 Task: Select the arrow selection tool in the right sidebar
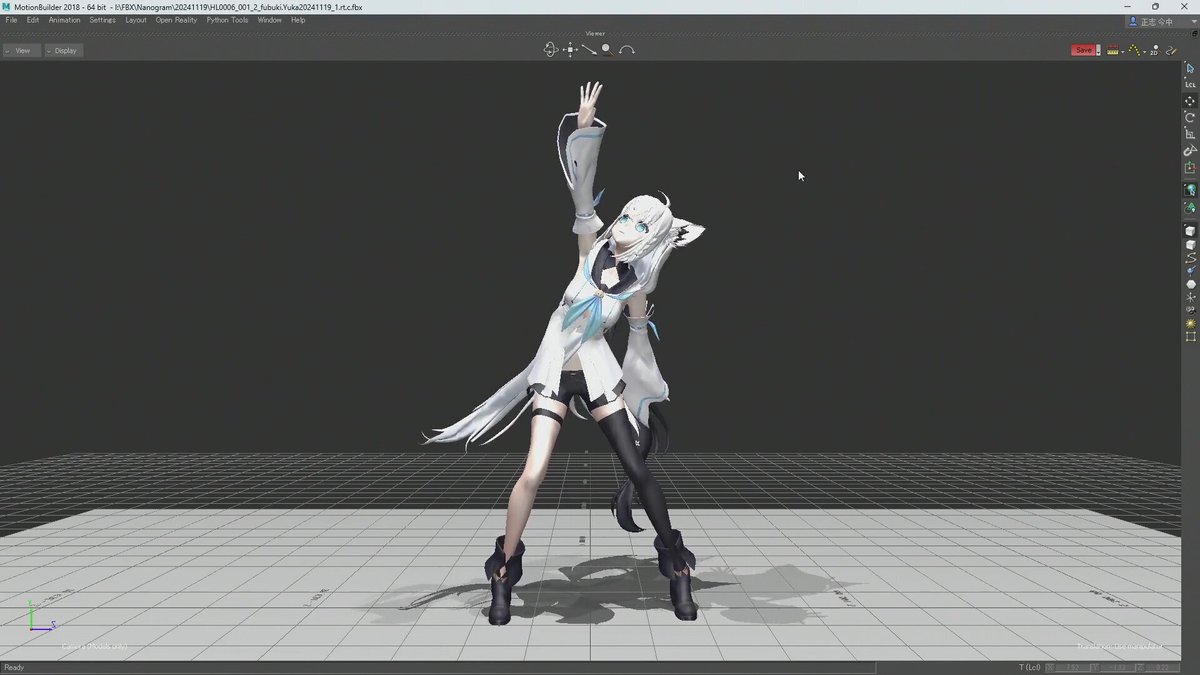[x=1189, y=70]
